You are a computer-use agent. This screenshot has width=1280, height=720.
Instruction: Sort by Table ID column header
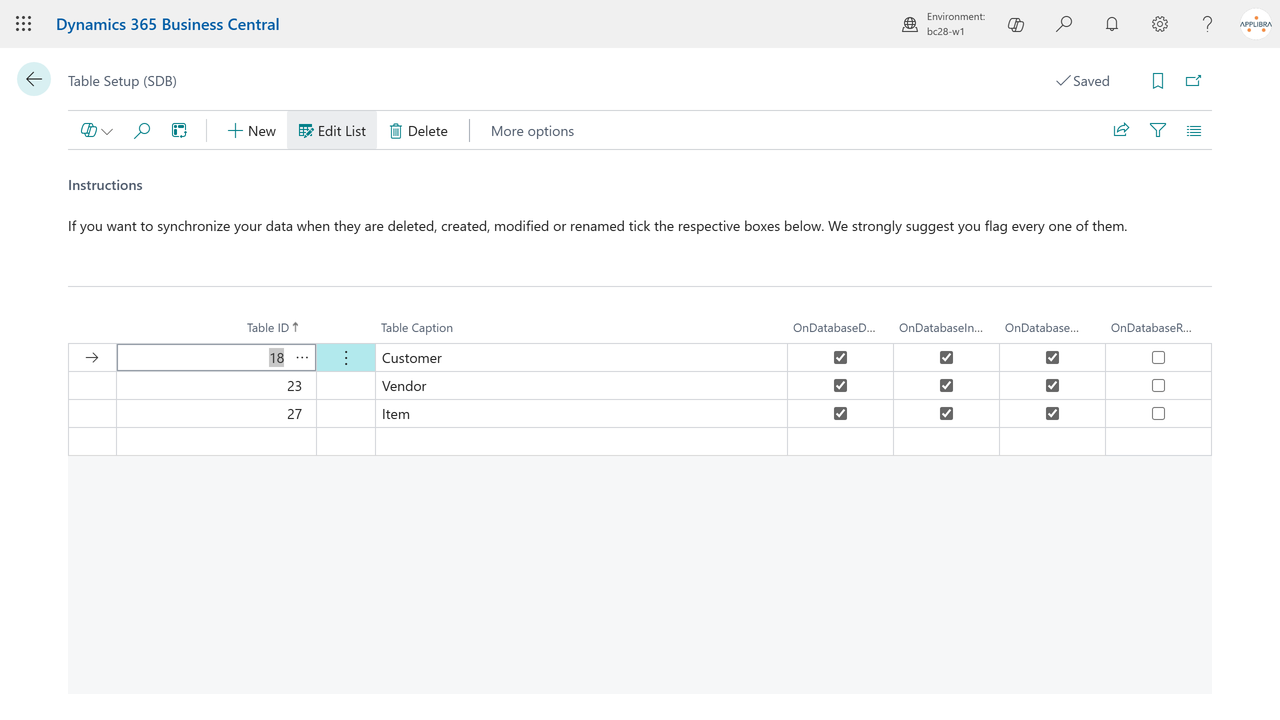point(273,328)
